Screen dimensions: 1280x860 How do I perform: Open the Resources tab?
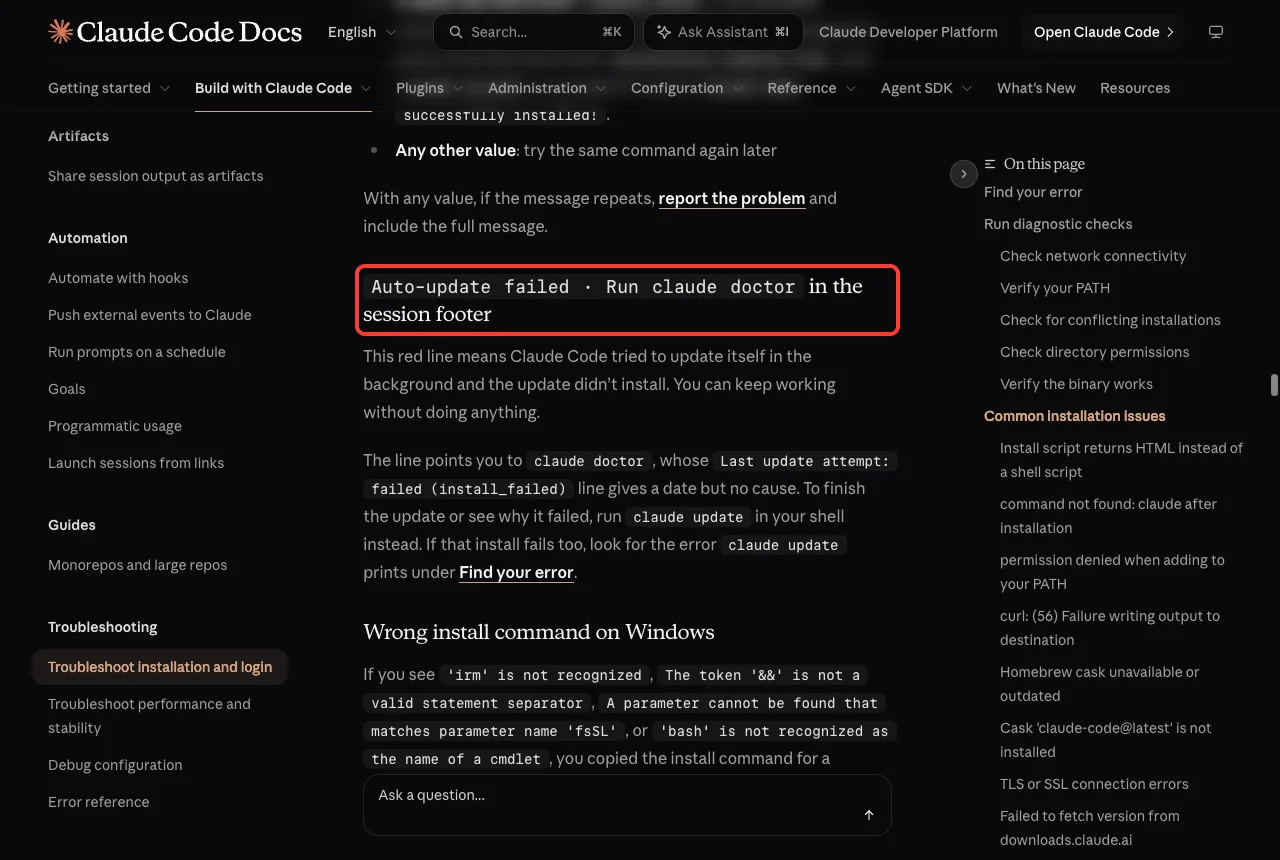(x=1135, y=88)
